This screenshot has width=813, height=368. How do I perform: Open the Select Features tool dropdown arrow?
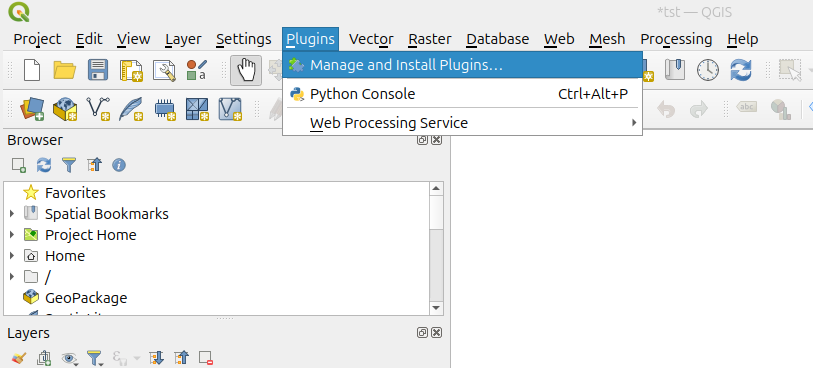pos(809,70)
